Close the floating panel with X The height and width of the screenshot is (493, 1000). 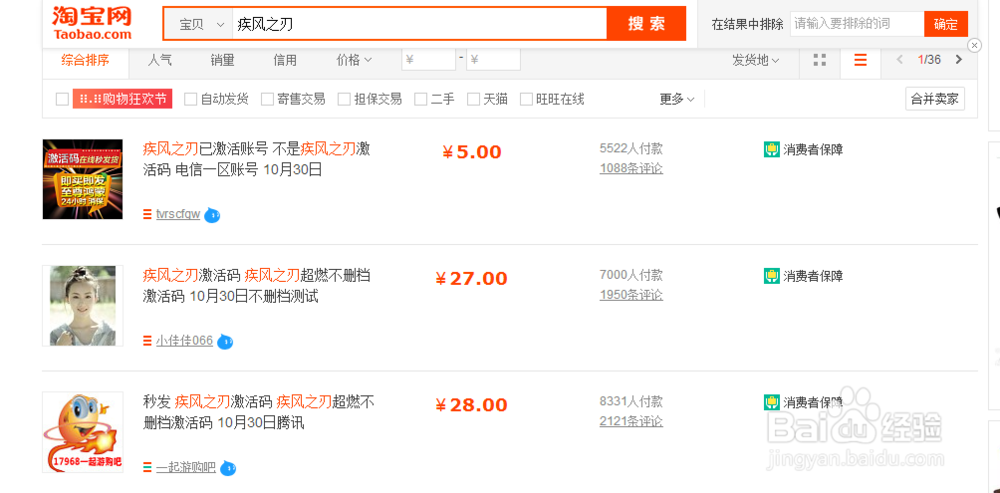[x=975, y=45]
